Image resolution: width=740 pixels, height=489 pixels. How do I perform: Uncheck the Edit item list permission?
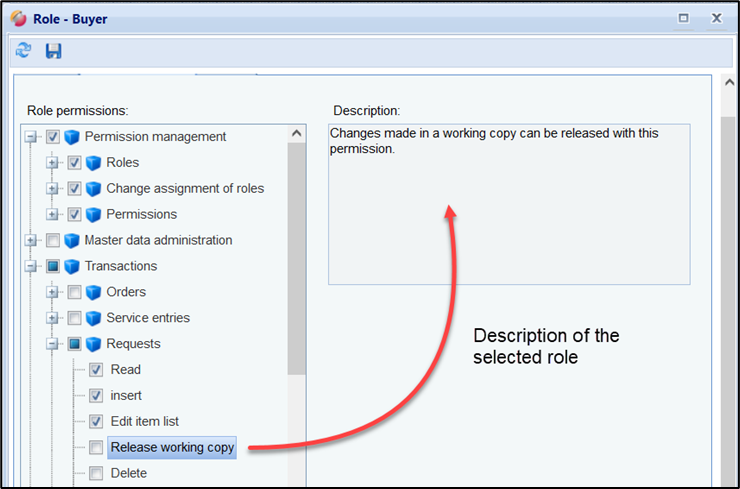point(96,422)
